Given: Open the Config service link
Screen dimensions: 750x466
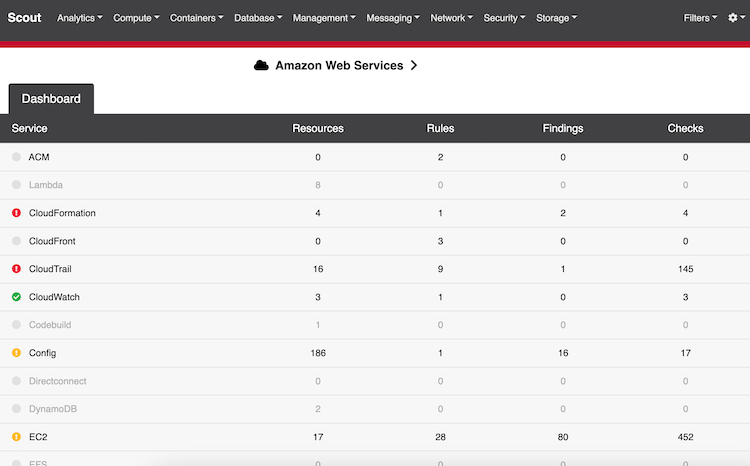Looking at the screenshot, I should tap(42, 353).
